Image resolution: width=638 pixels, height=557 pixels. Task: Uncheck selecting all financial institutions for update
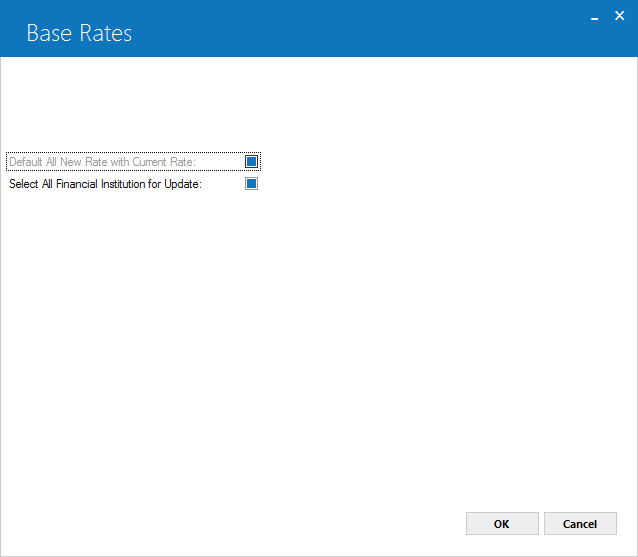click(x=251, y=183)
